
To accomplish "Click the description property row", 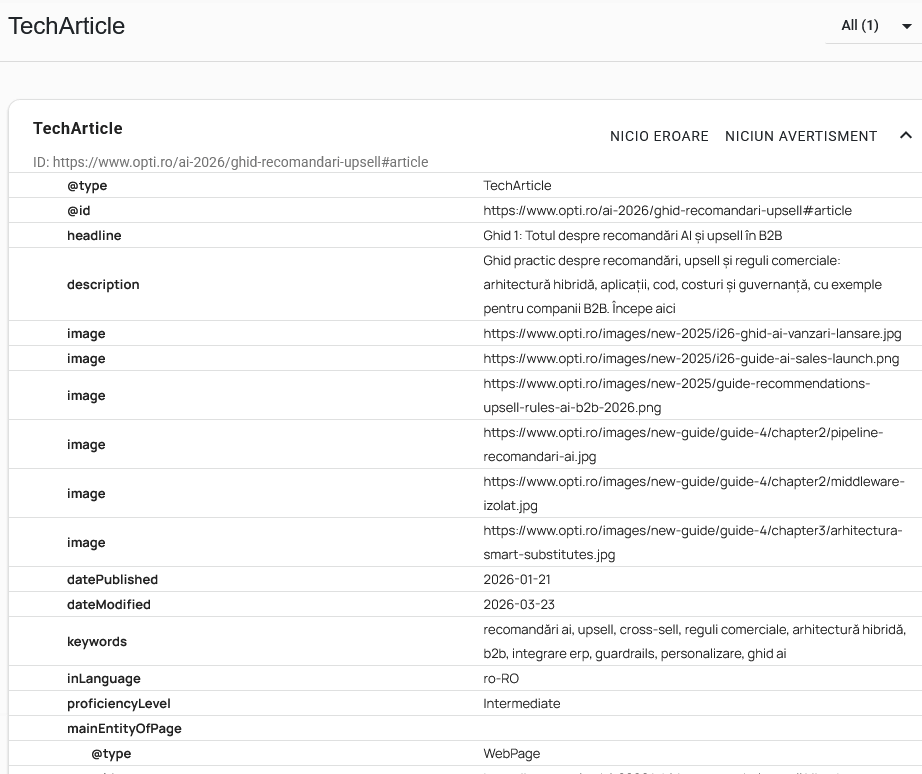I will [x=460, y=284].
